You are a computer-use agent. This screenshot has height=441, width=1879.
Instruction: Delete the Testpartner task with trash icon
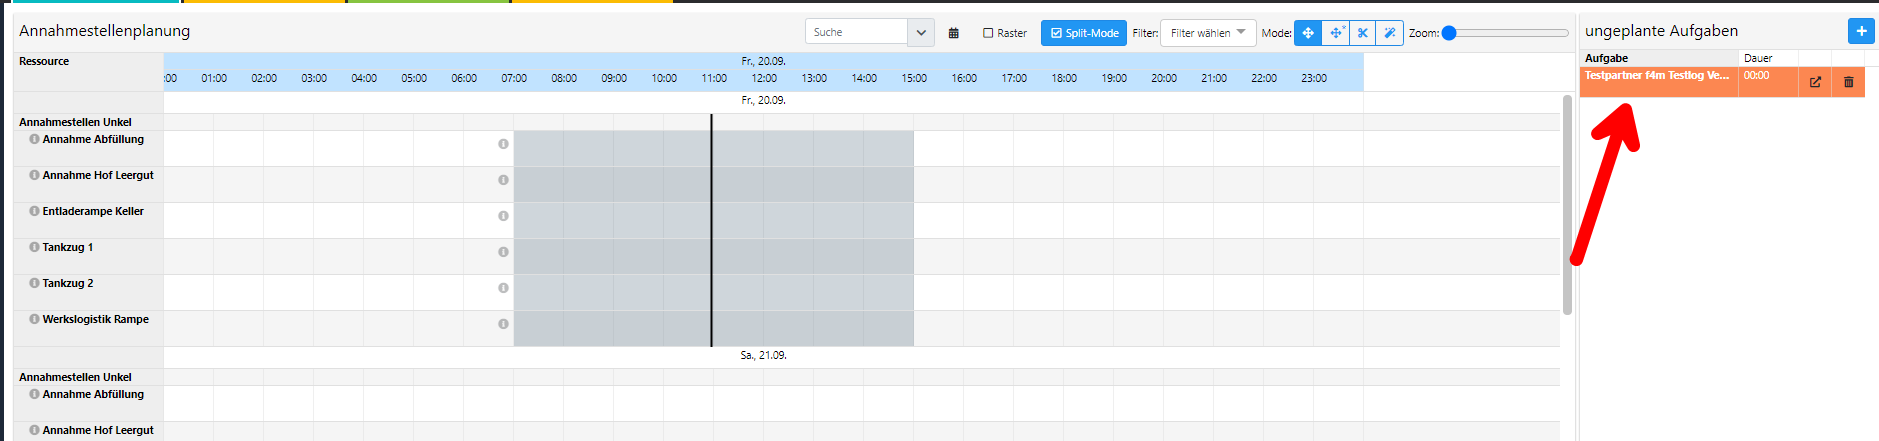pos(1848,82)
